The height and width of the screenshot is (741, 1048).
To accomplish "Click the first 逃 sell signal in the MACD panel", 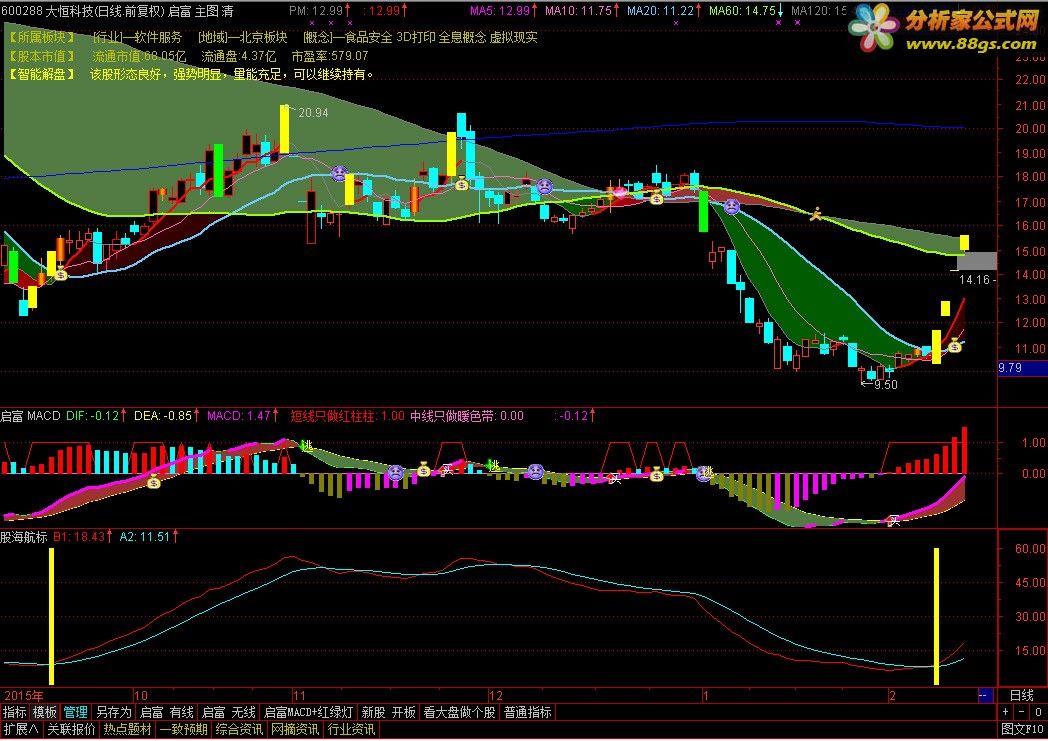I will [307, 446].
